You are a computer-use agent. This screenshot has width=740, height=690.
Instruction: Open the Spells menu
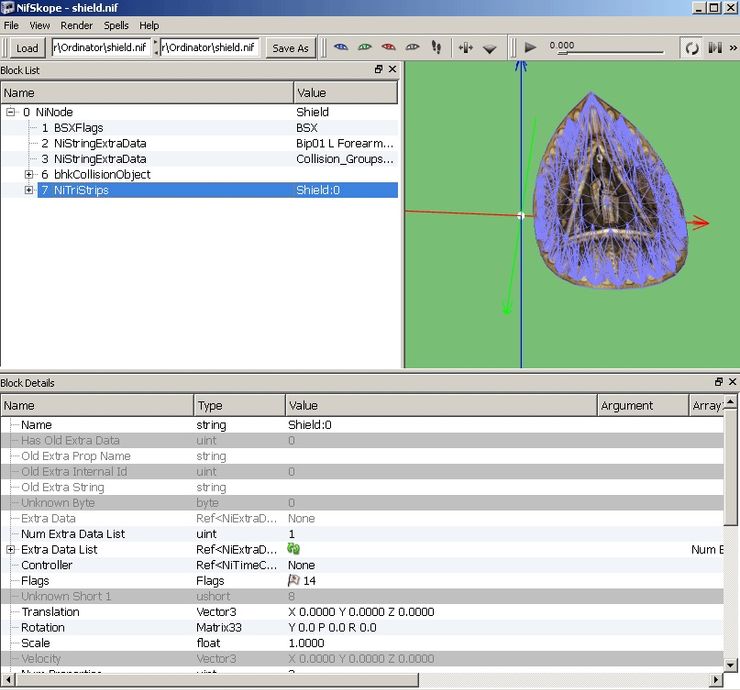tap(116, 25)
